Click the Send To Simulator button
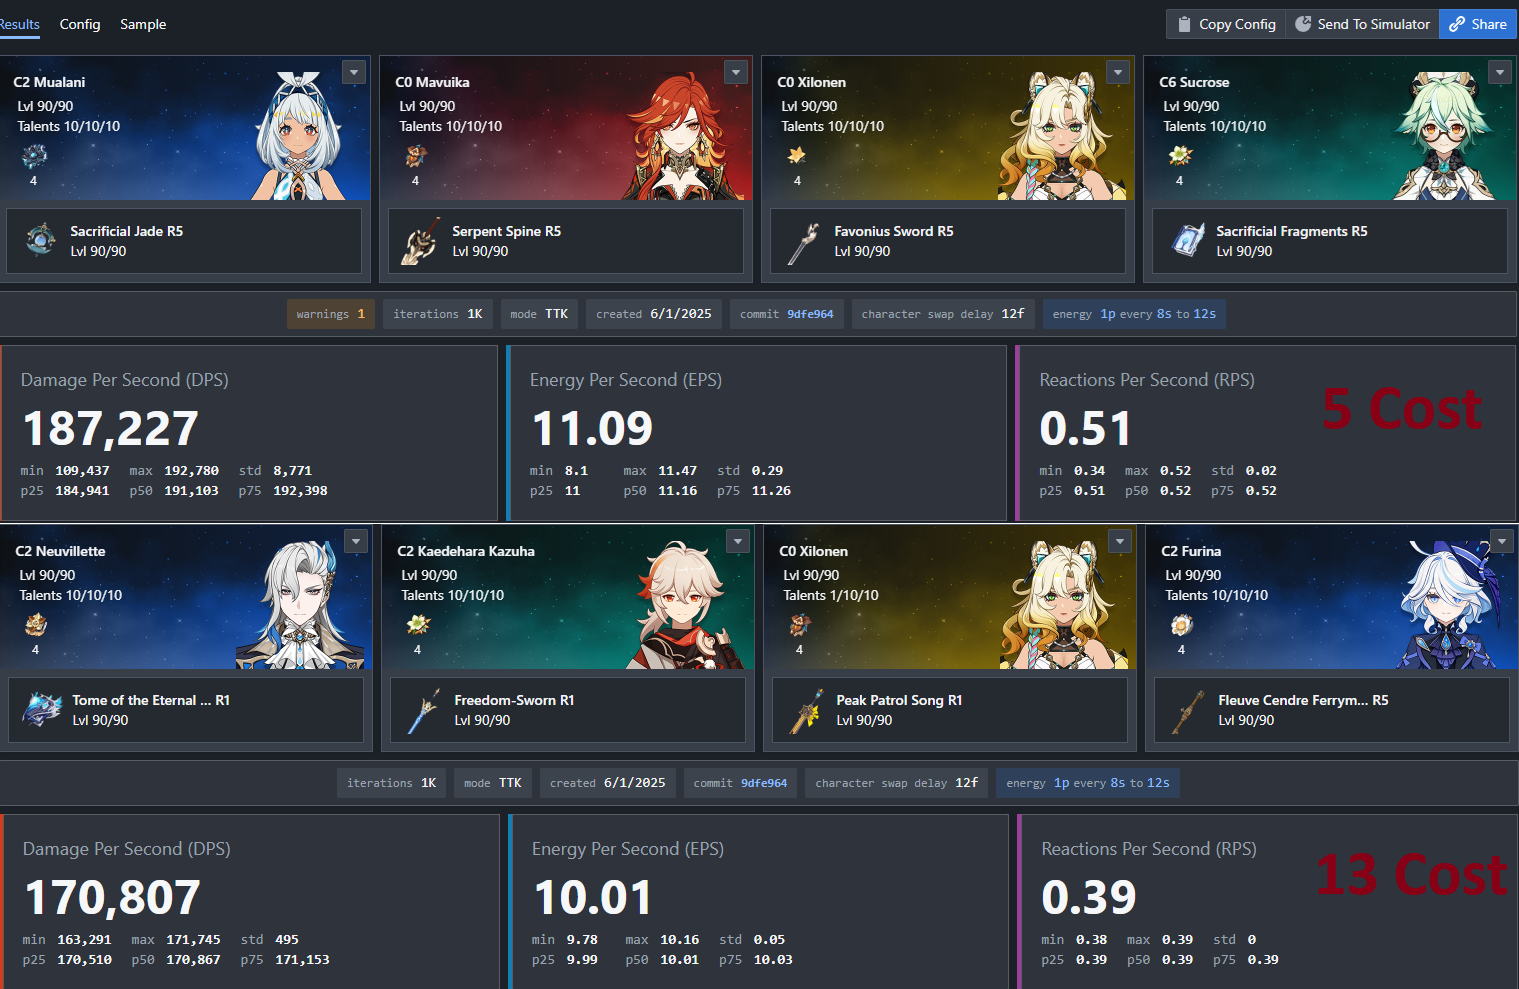 point(1362,24)
